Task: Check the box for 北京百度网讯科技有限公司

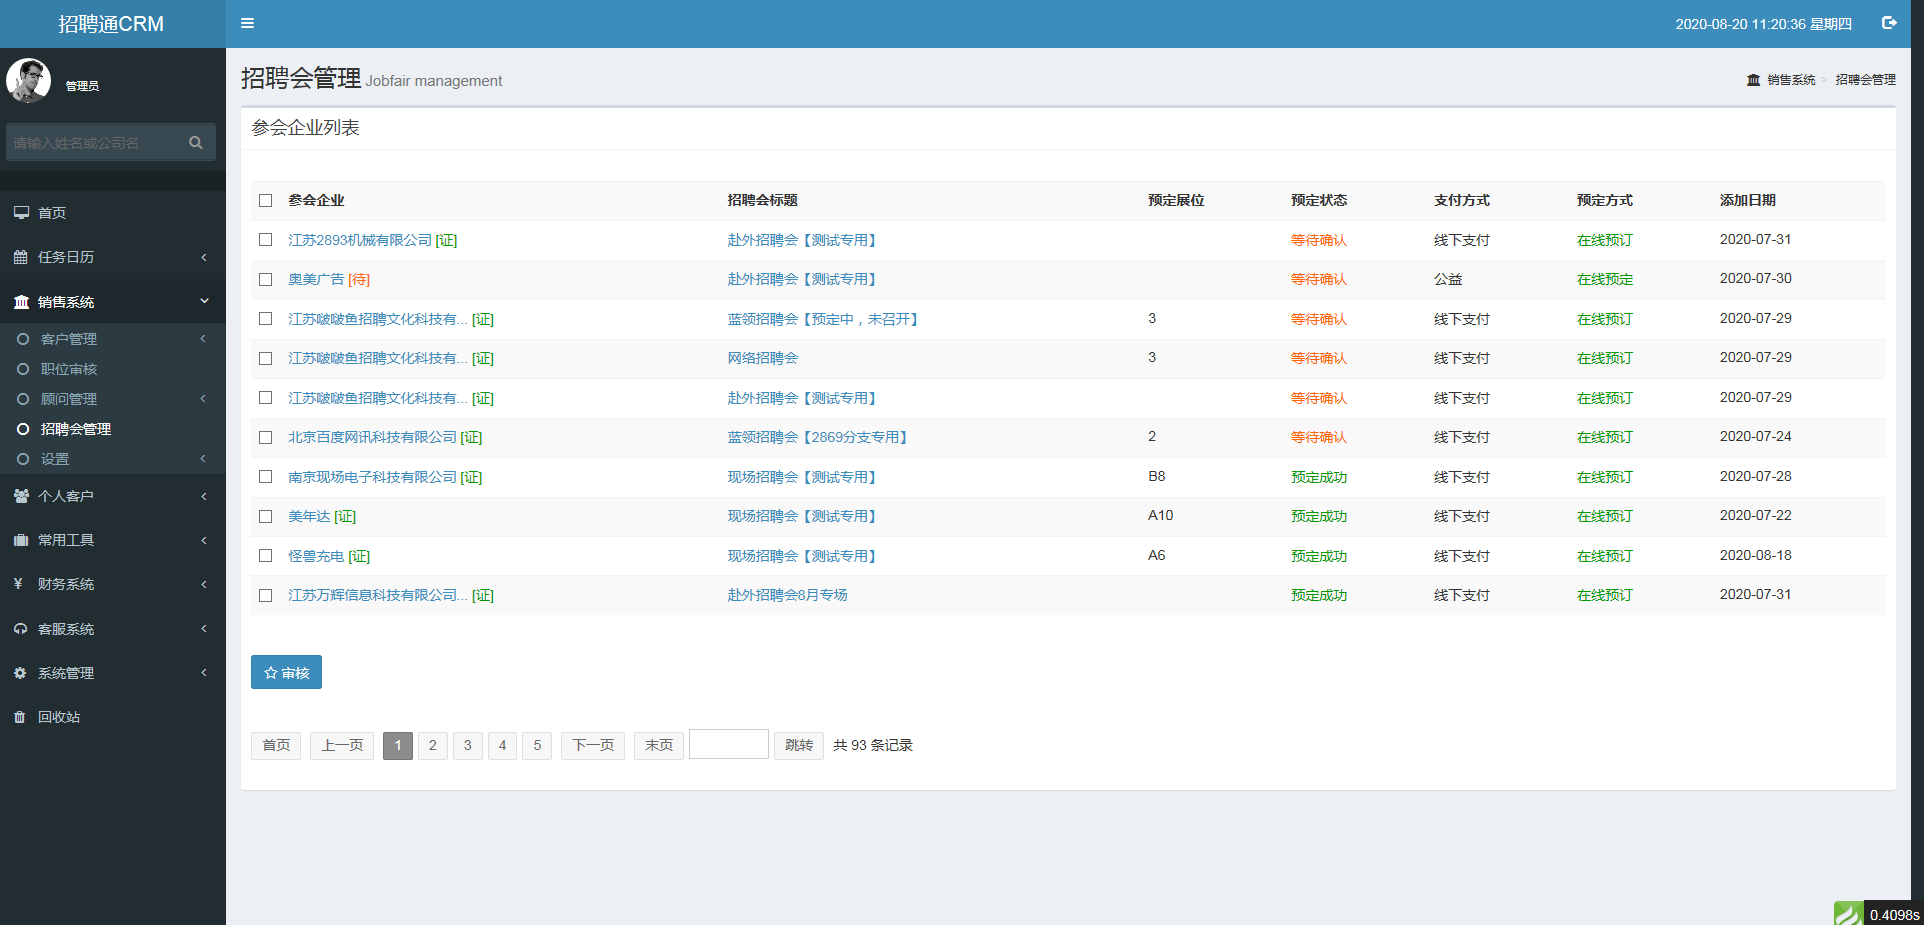Action: pyautogui.click(x=266, y=438)
